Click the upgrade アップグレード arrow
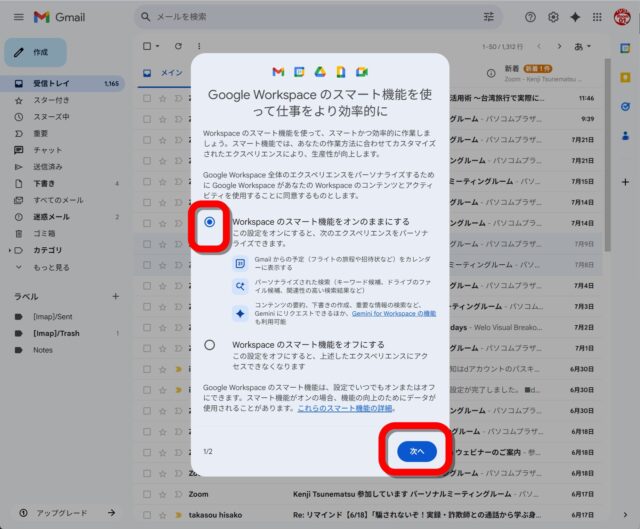 [x=111, y=513]
